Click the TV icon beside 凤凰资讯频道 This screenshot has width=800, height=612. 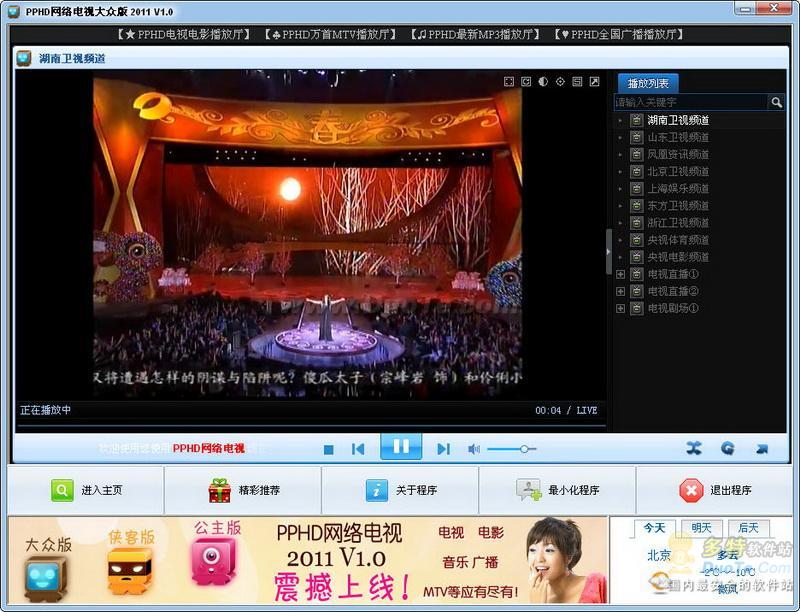coord(636,155)
